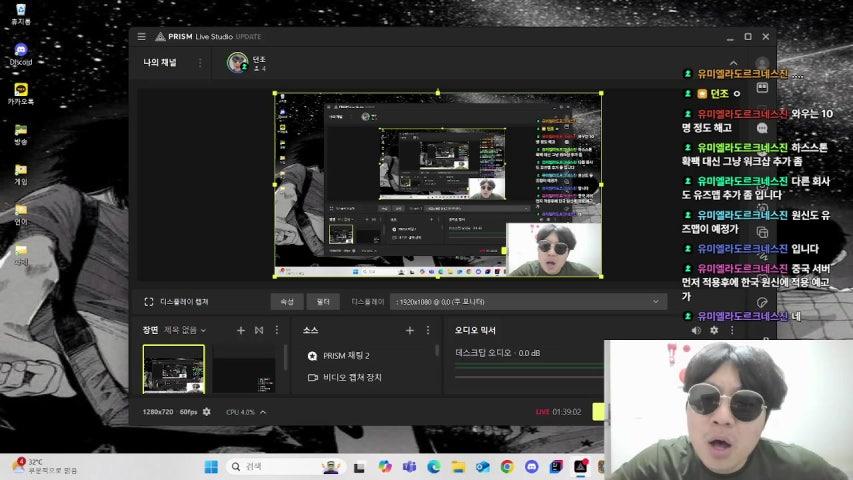Viewport: 853px width, 480px height.
Task: Open the scene transition icon
Action: point(259,330)
